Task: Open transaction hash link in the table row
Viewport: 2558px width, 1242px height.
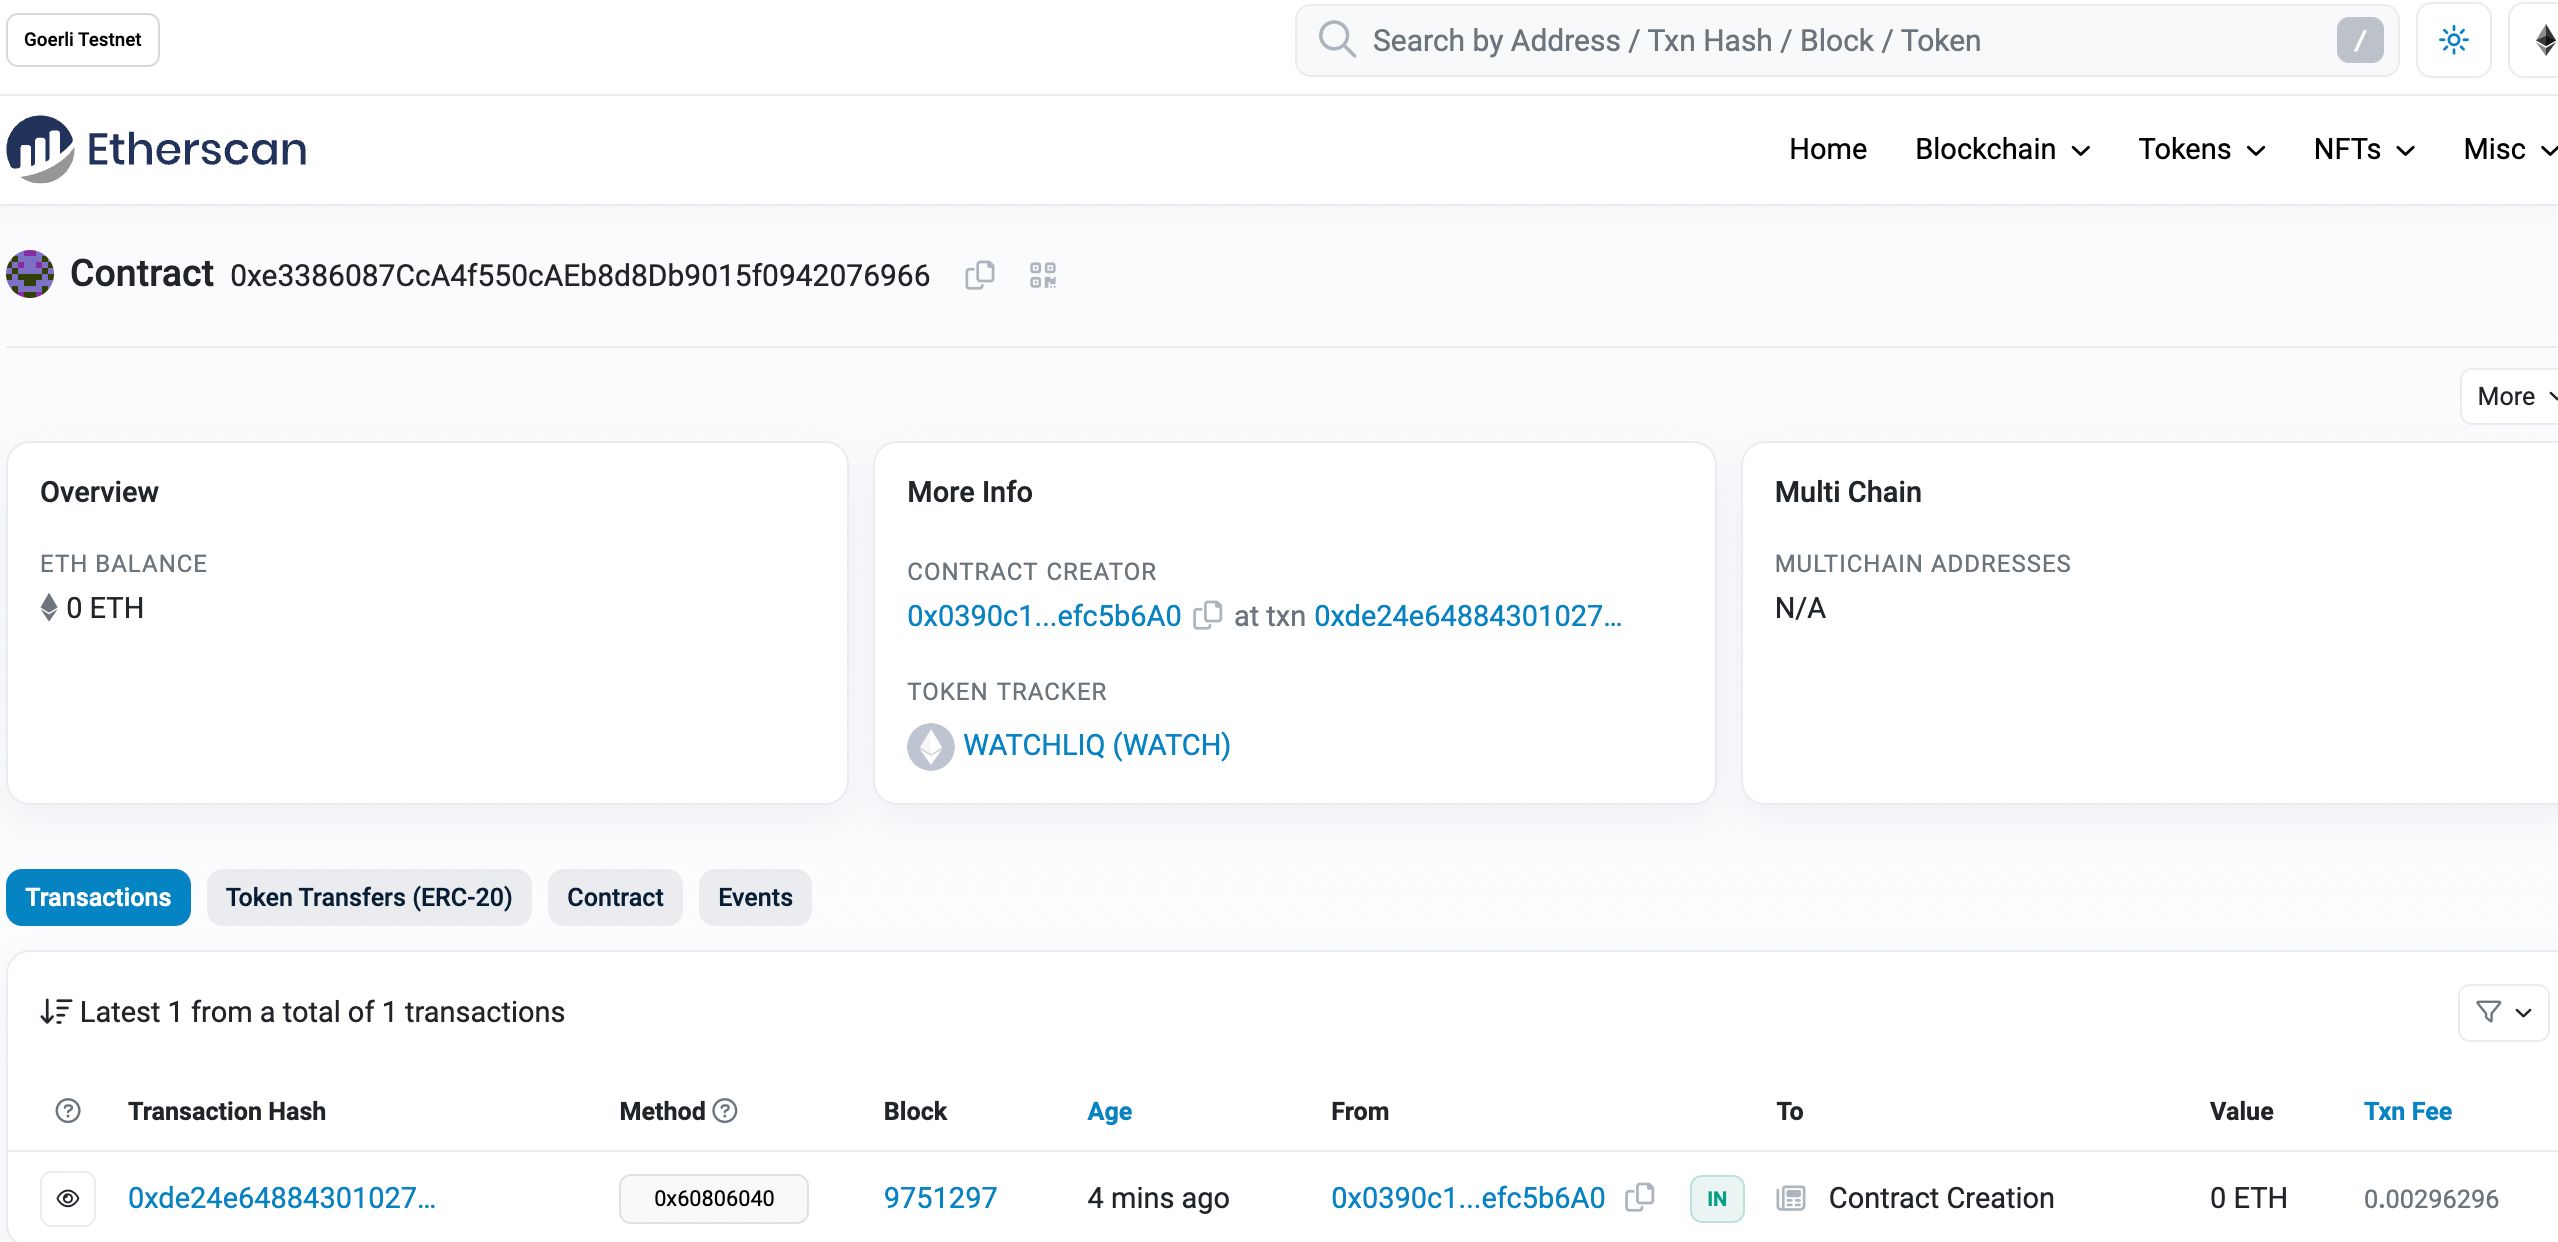Action: 282,1197
